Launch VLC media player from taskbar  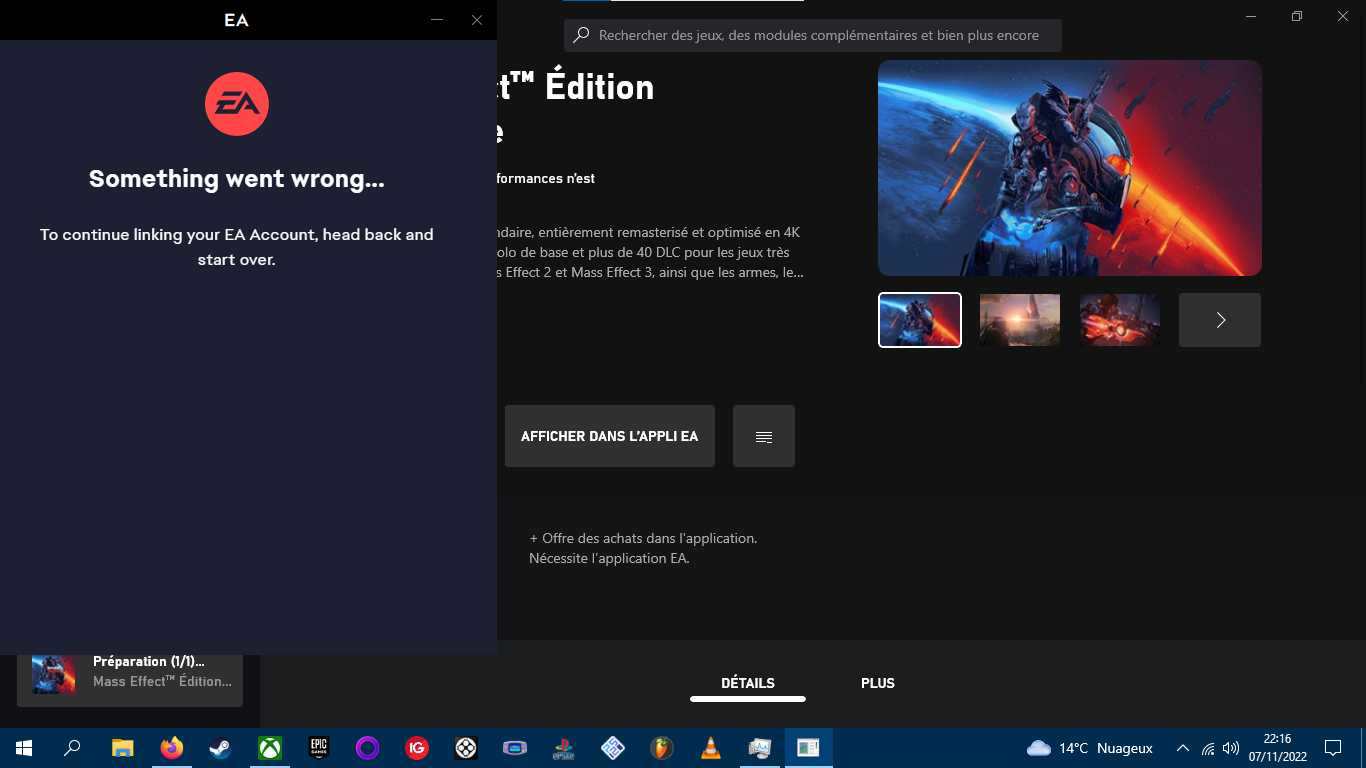coord(711,748)
